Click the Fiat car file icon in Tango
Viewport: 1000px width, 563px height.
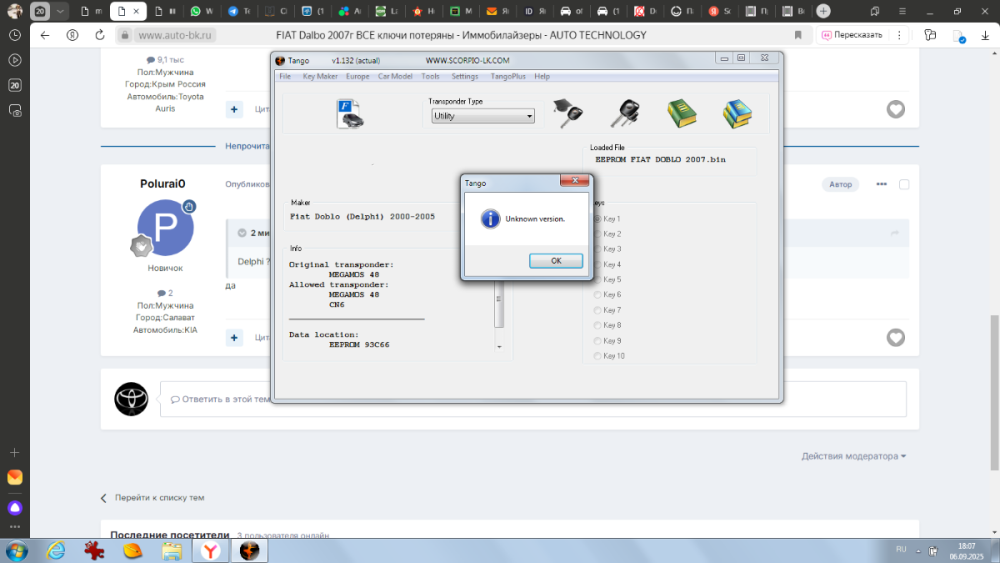click(349, 114)
